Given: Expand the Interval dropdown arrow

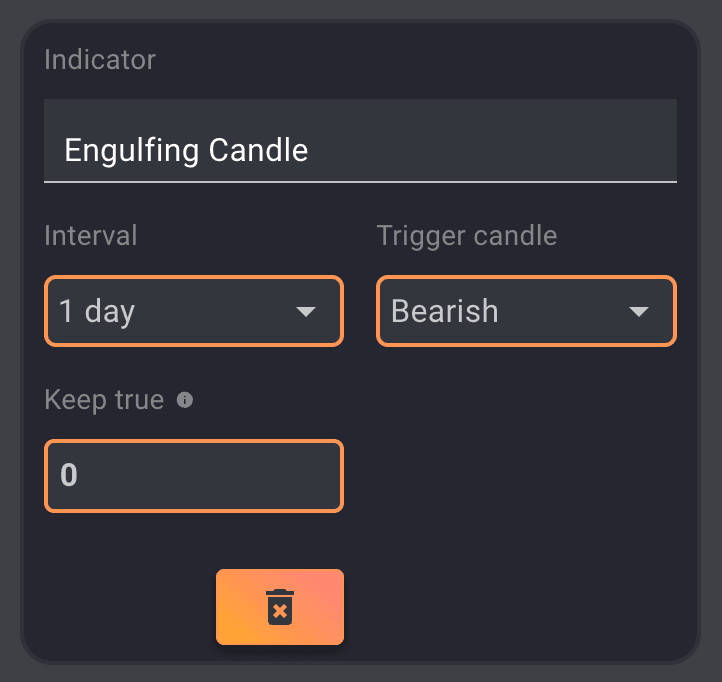Looking at the screenshot, I should tap(306, 312).
